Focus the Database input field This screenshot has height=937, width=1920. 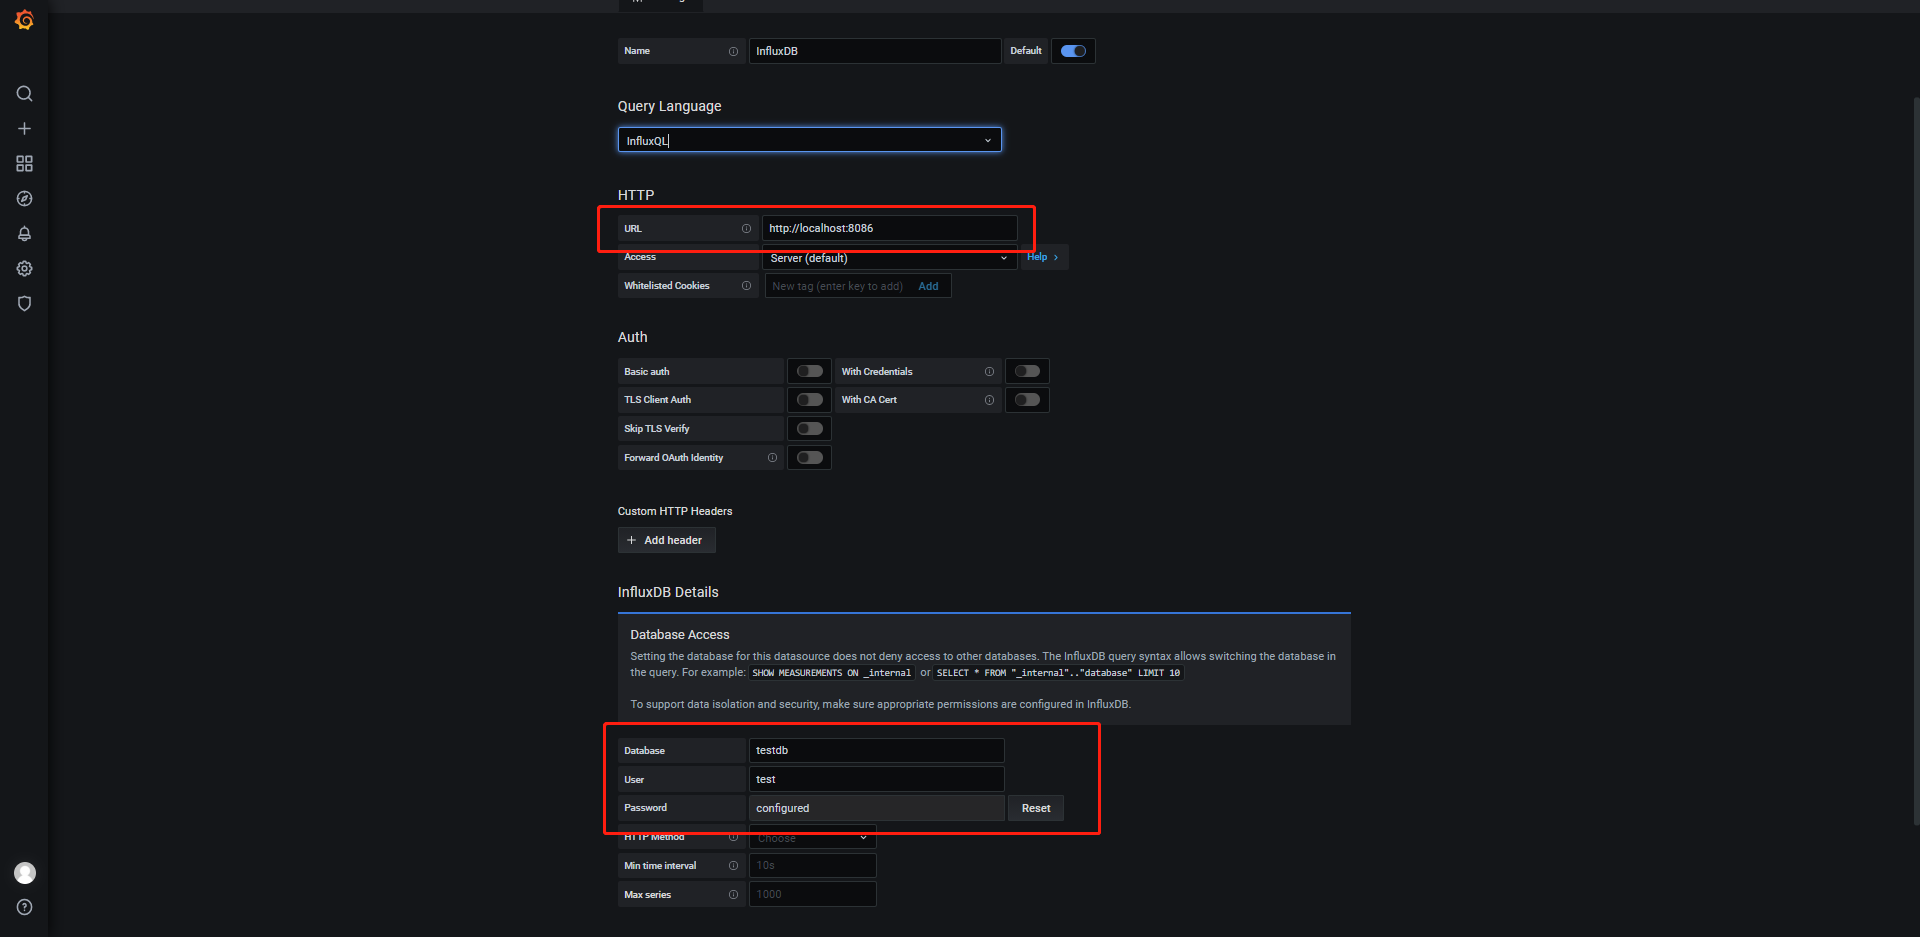876,751
